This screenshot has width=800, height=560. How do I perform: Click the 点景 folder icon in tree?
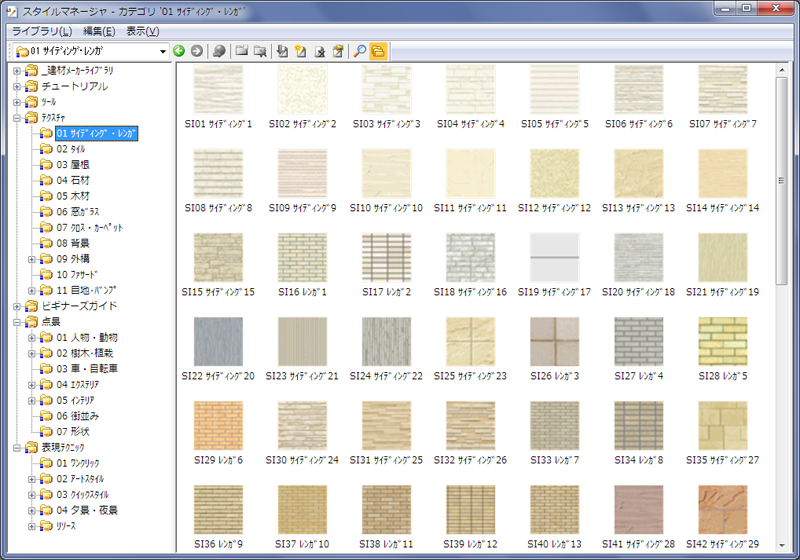pyautogui.click(x=32, y=322)
